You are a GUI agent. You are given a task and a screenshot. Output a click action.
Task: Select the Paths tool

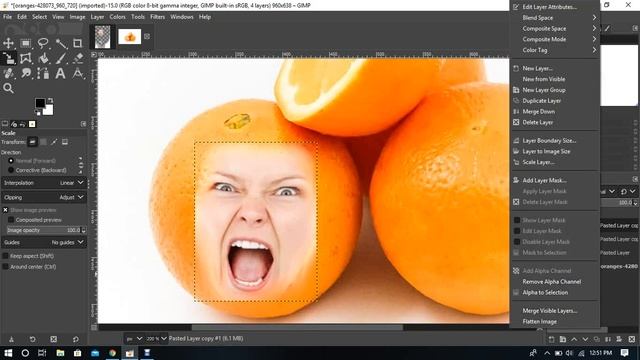[x=43, y=73]
